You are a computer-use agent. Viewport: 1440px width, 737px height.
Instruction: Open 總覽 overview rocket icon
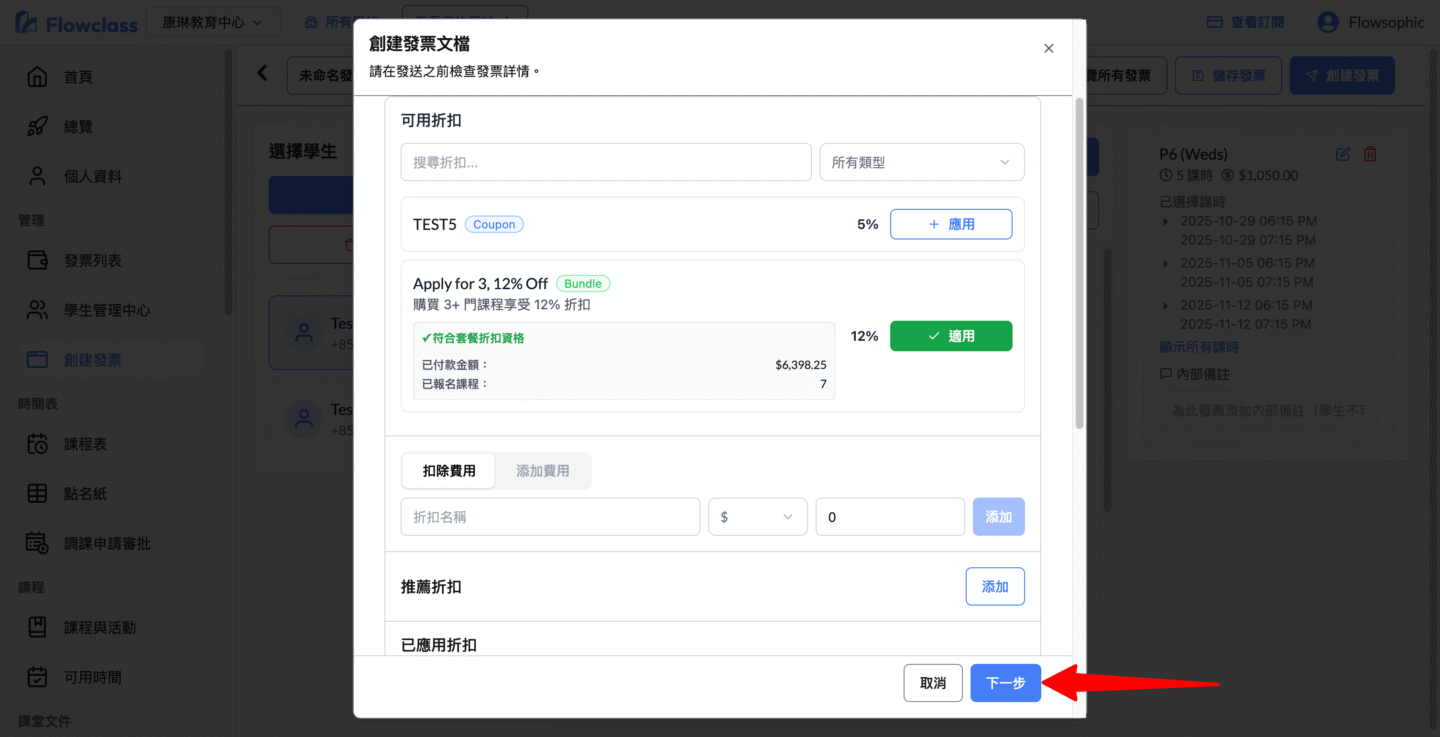click(37, 127)
